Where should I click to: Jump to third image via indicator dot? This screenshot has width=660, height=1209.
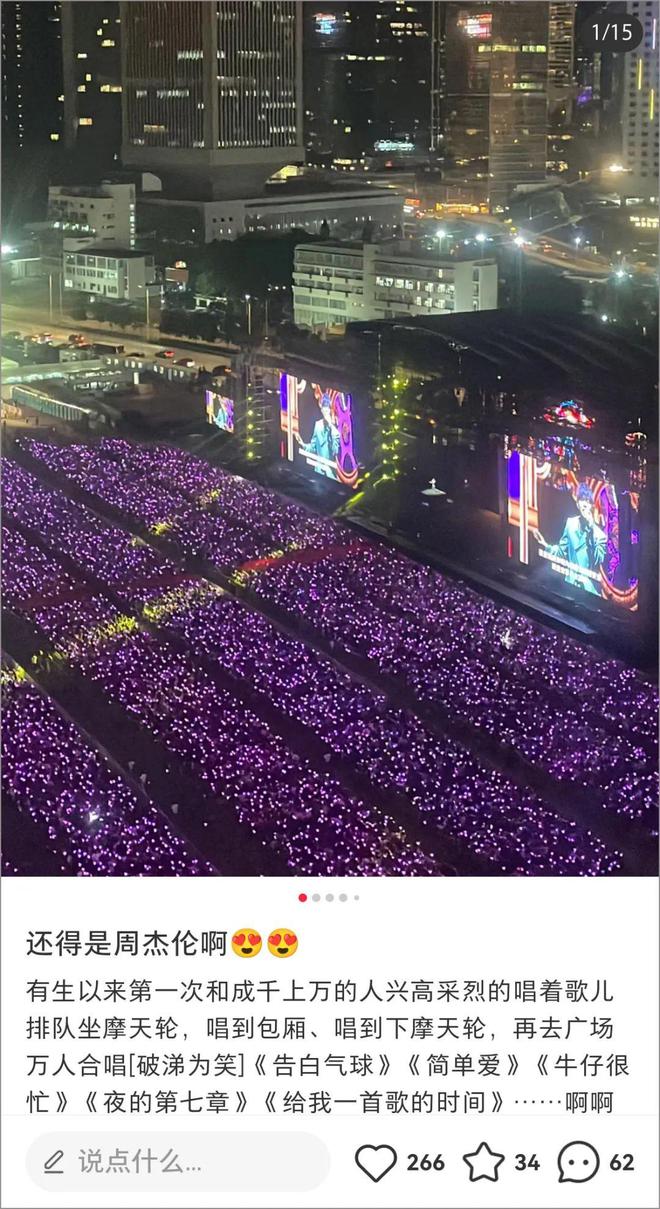point(330,897)
